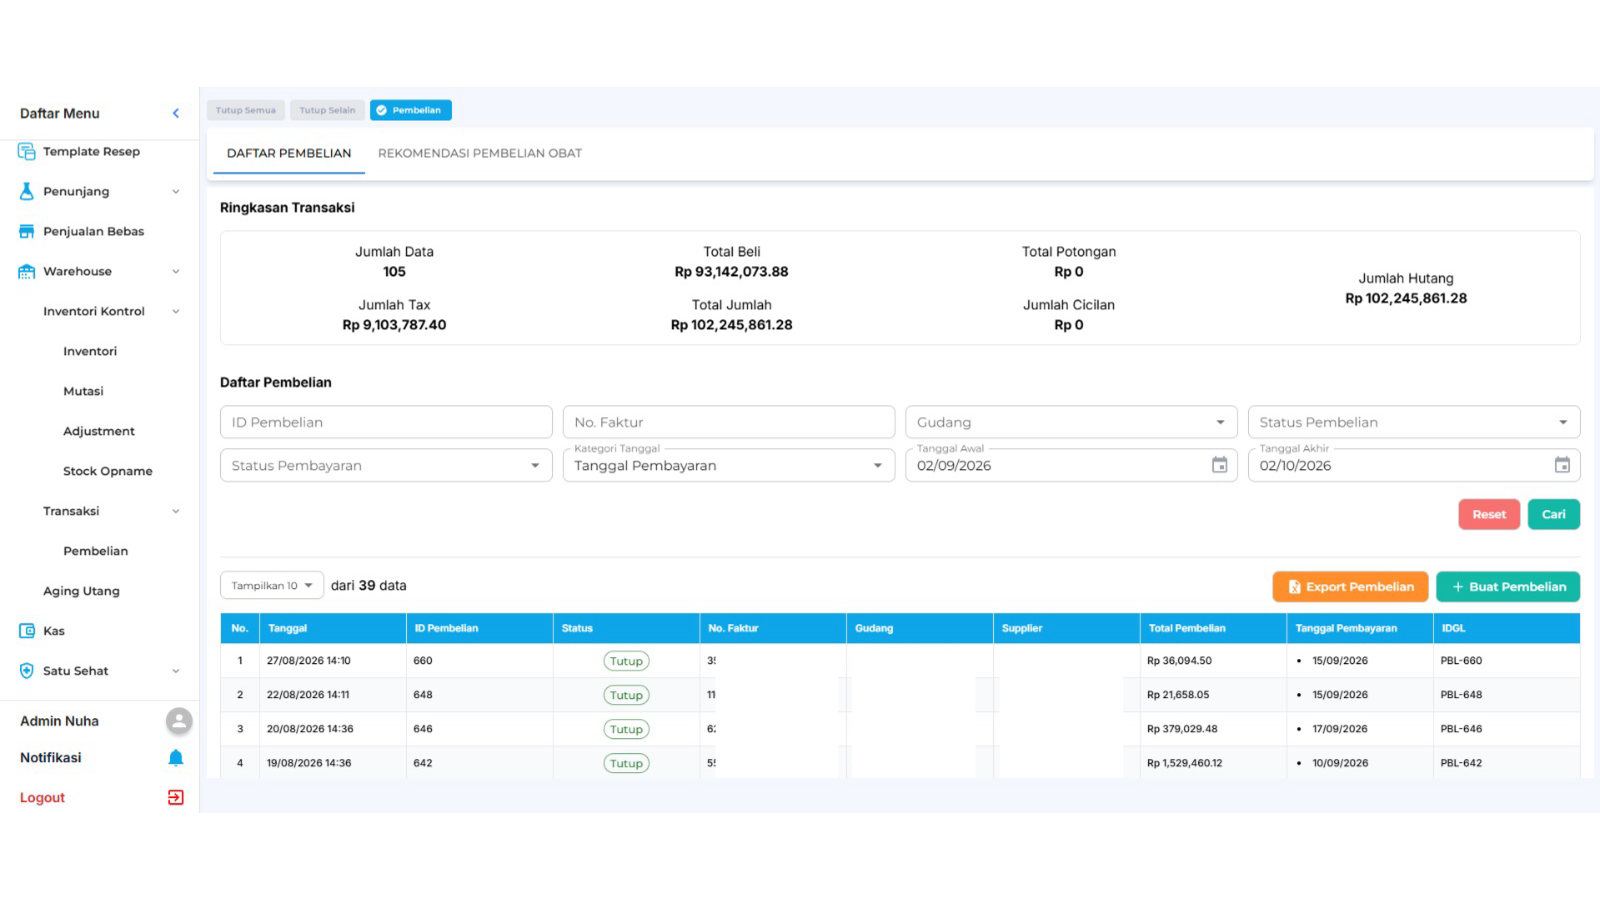Open the Status Pembayaran dropdown
1600x900 pixels.
[x=386, y=465]
